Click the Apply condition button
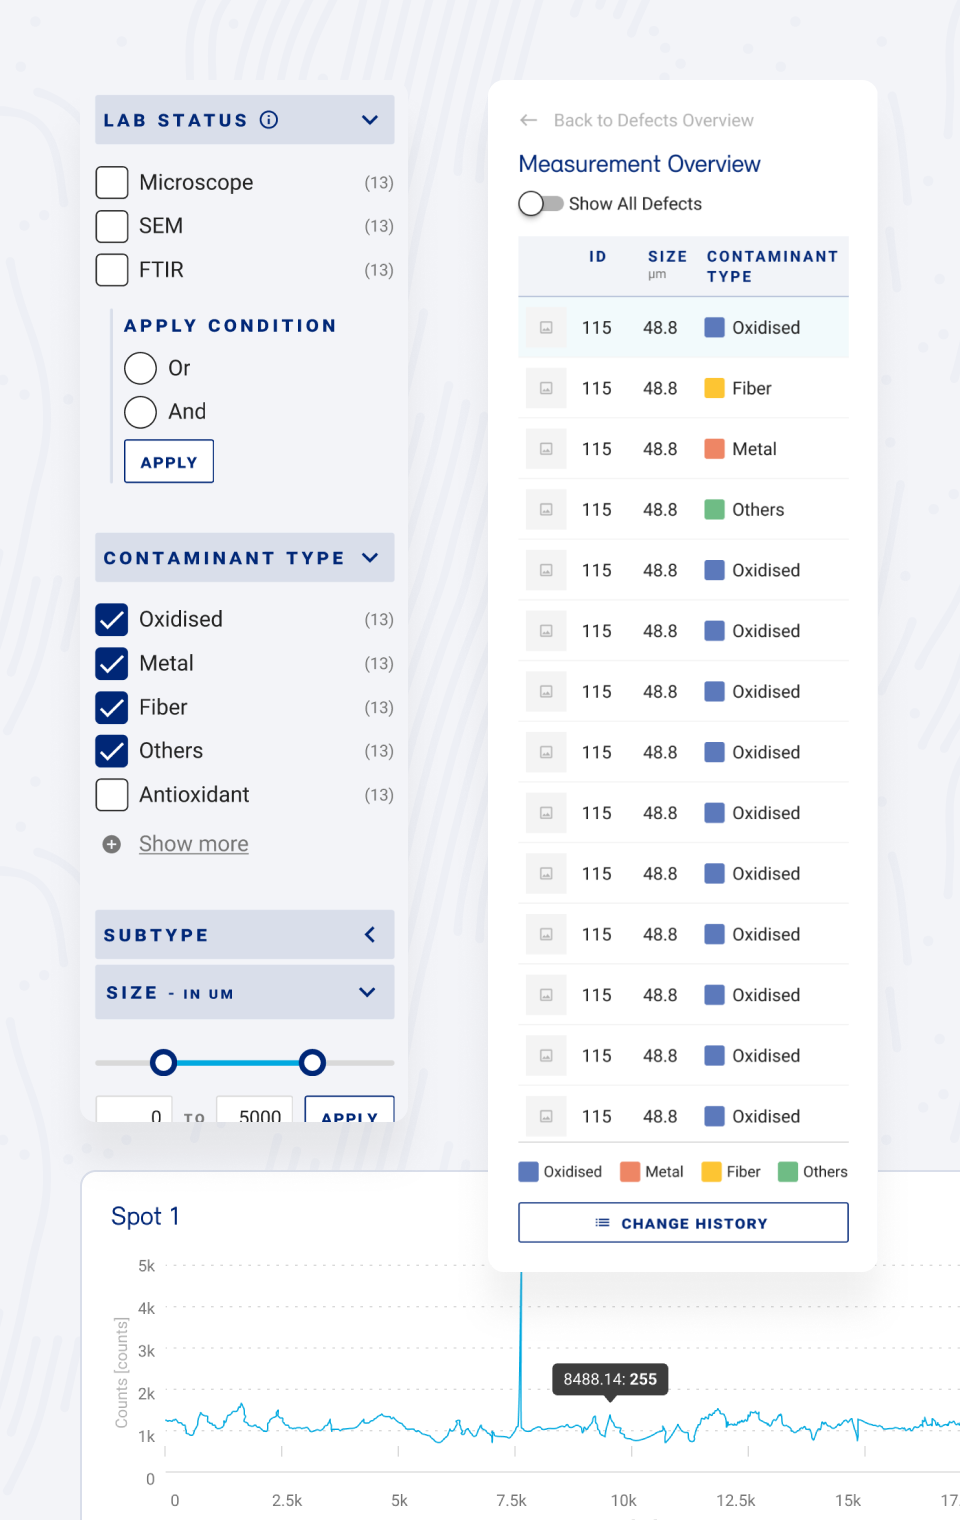This screenshot has width=960, height=1520. click(x=169, y=462)
